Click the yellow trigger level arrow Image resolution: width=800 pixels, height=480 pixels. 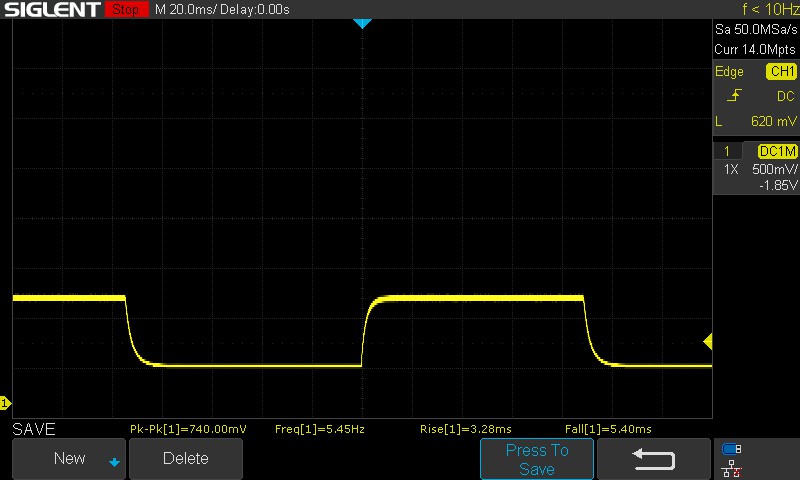point(708,341)
